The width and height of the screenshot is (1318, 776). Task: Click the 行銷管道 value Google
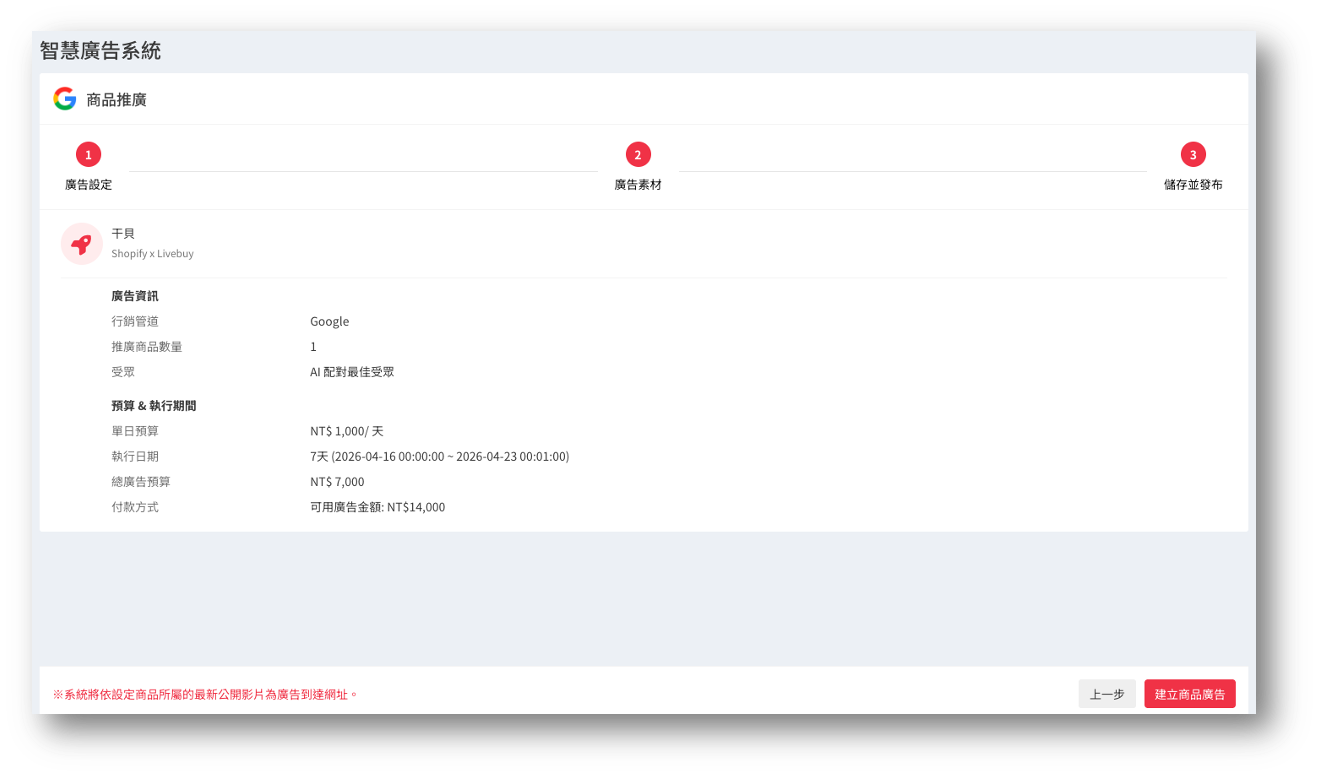coord(329,322)
